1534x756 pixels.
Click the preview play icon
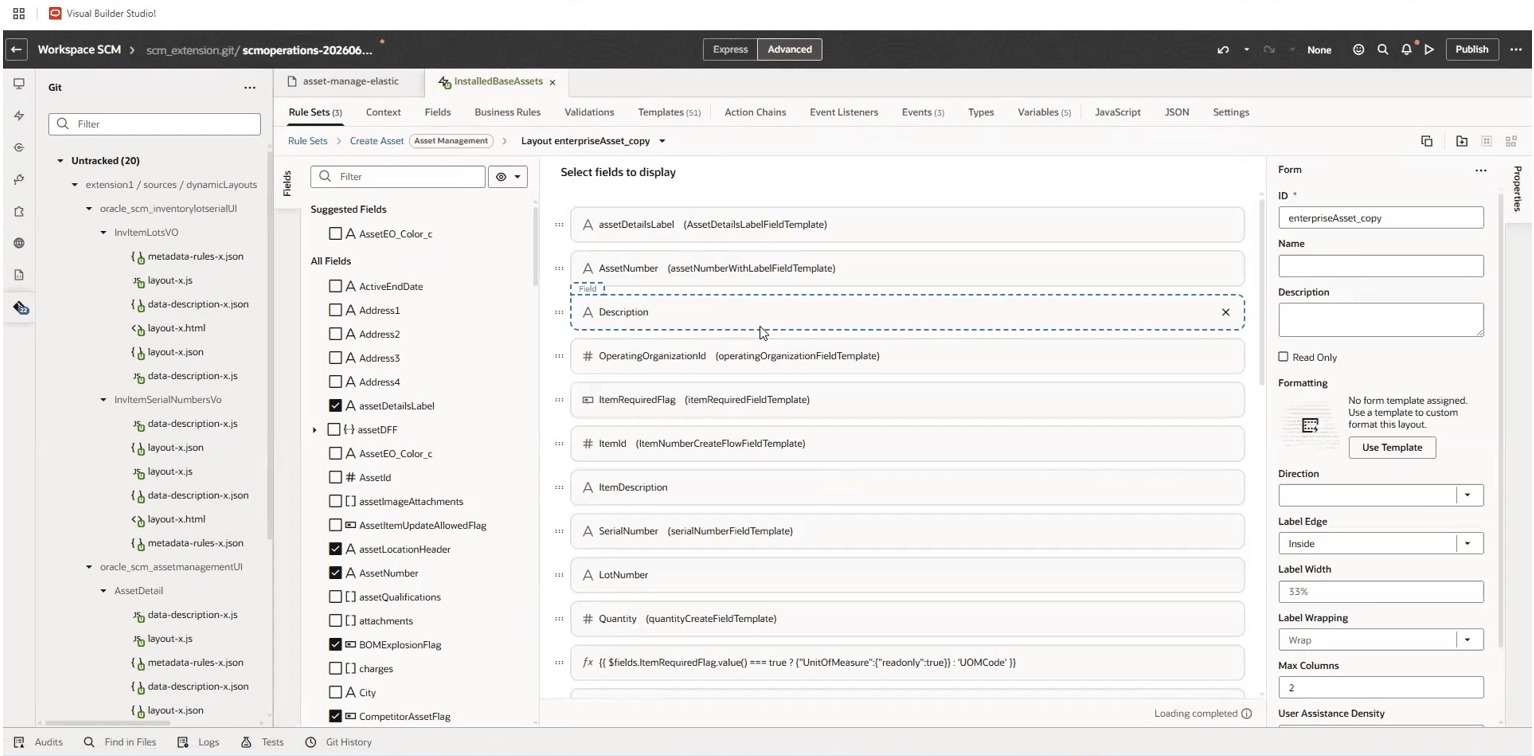coord(1429,50)
